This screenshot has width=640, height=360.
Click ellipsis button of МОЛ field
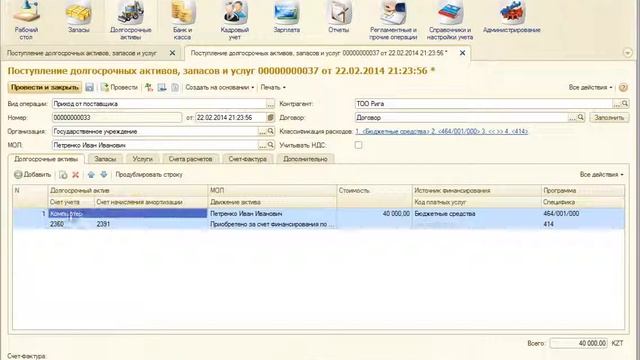[x=262, y=145]
